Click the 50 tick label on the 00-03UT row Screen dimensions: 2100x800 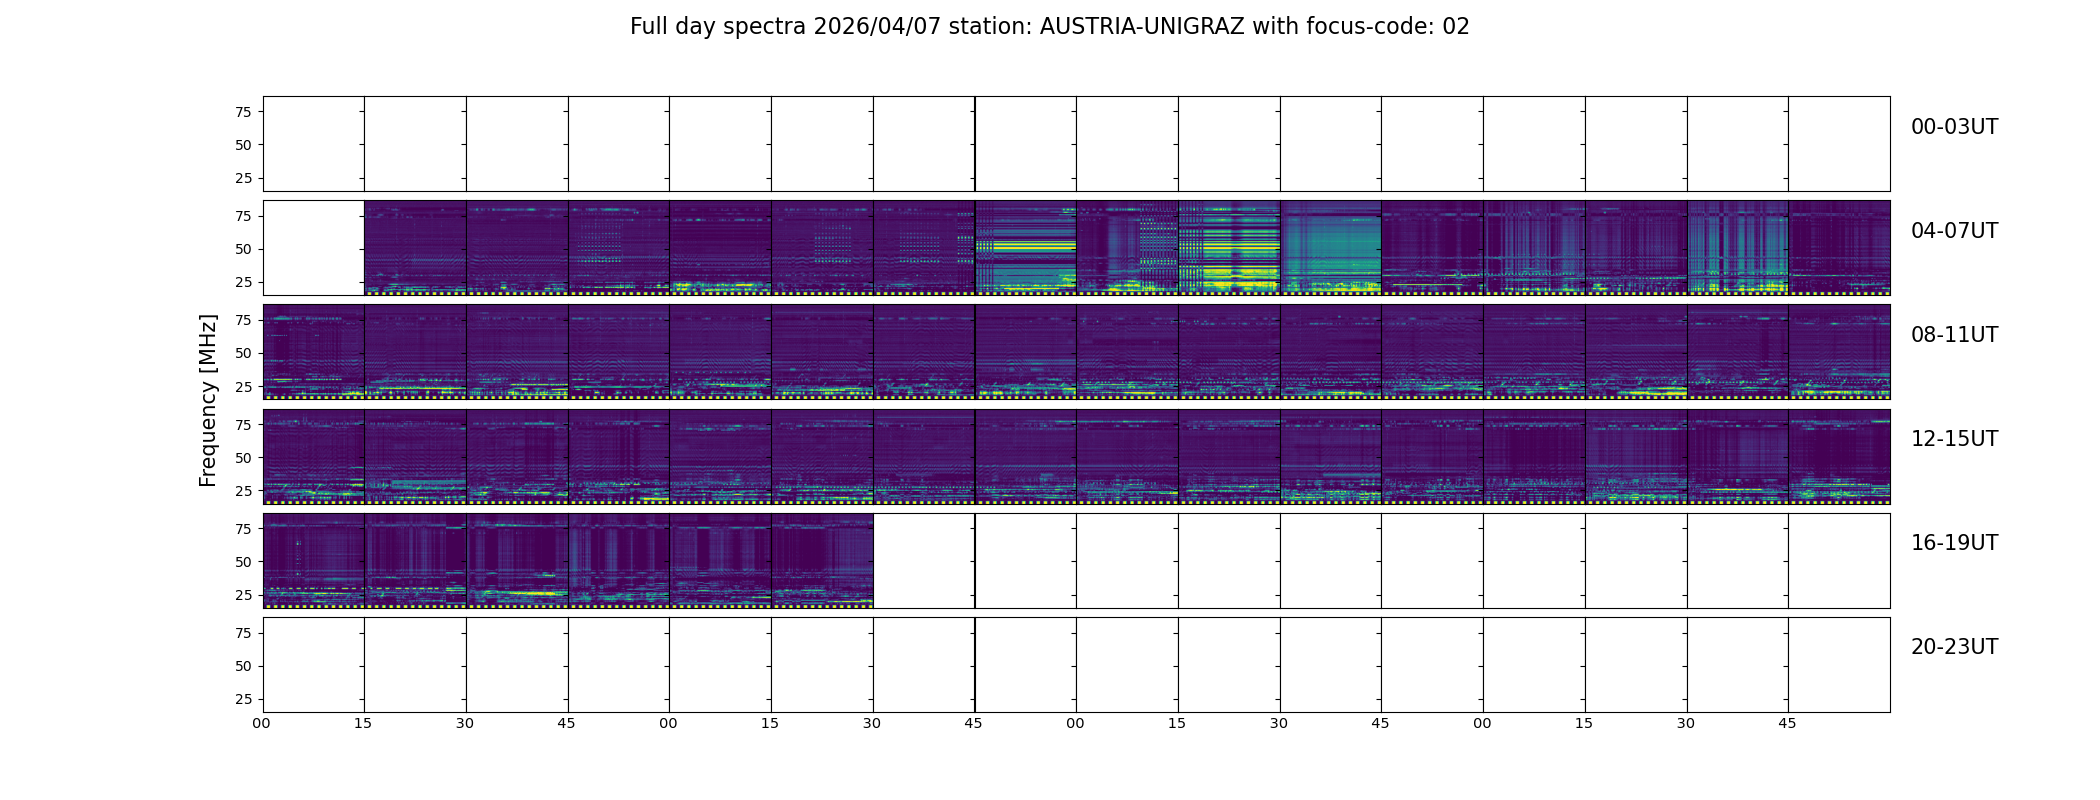pyautogui.click(x=243, y=145)
